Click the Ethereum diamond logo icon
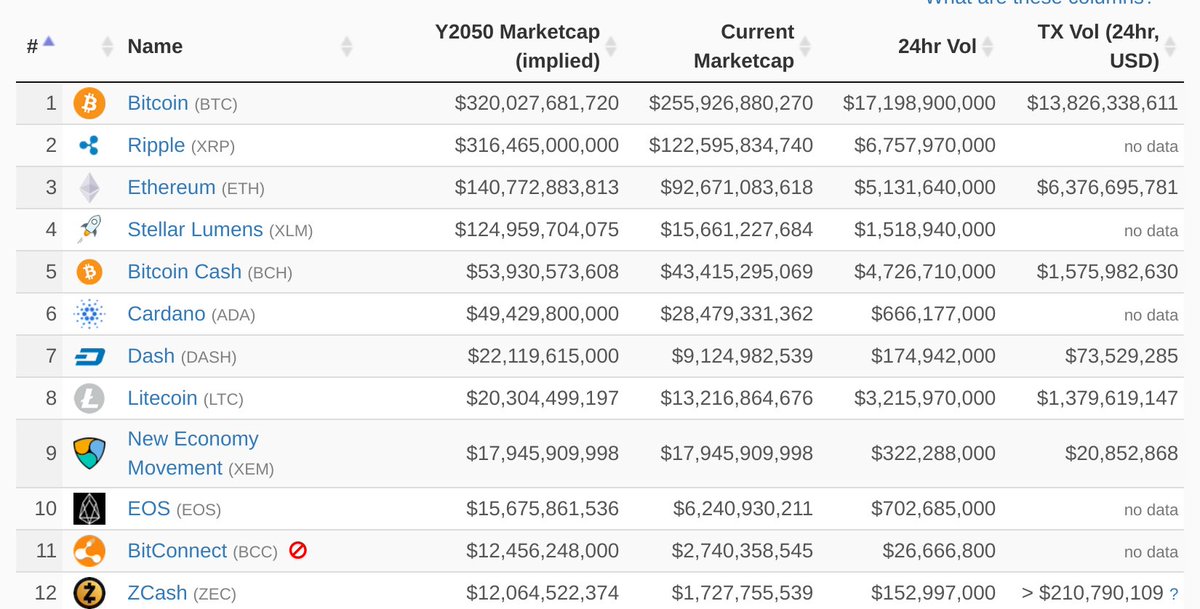This screenshot has width=1200, height=609. tap(89, 188)
